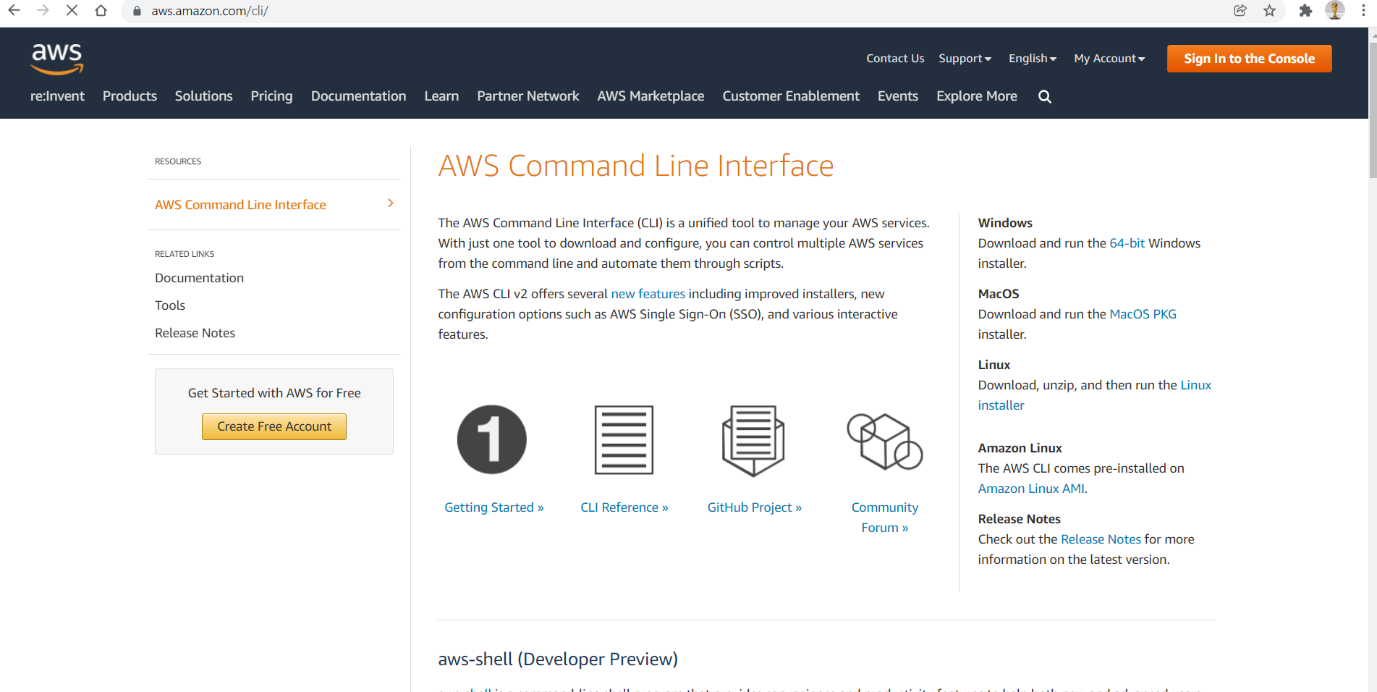The height and width of the screenshot is (692, 1377).
Task: Open AWS Marketplace from the nav bar
Action: [651, 96]
